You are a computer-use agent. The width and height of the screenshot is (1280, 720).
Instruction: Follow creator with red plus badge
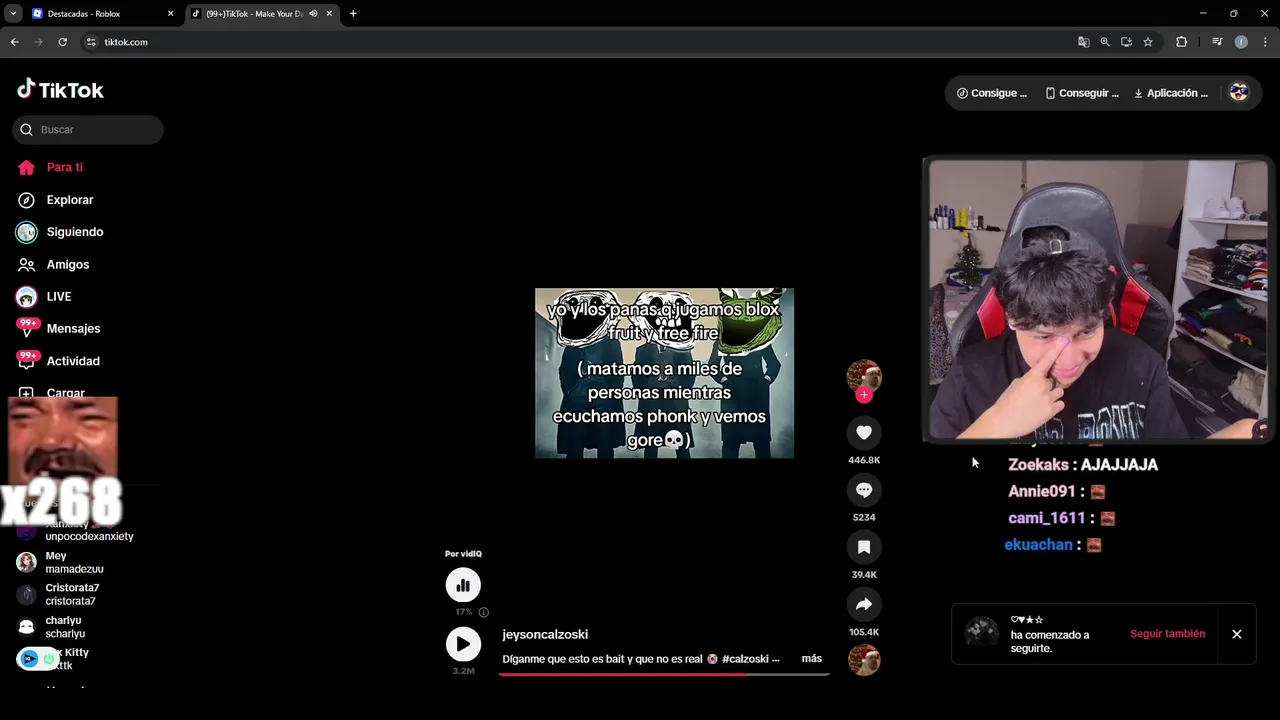pyautogui.click(x=864, y=395)
